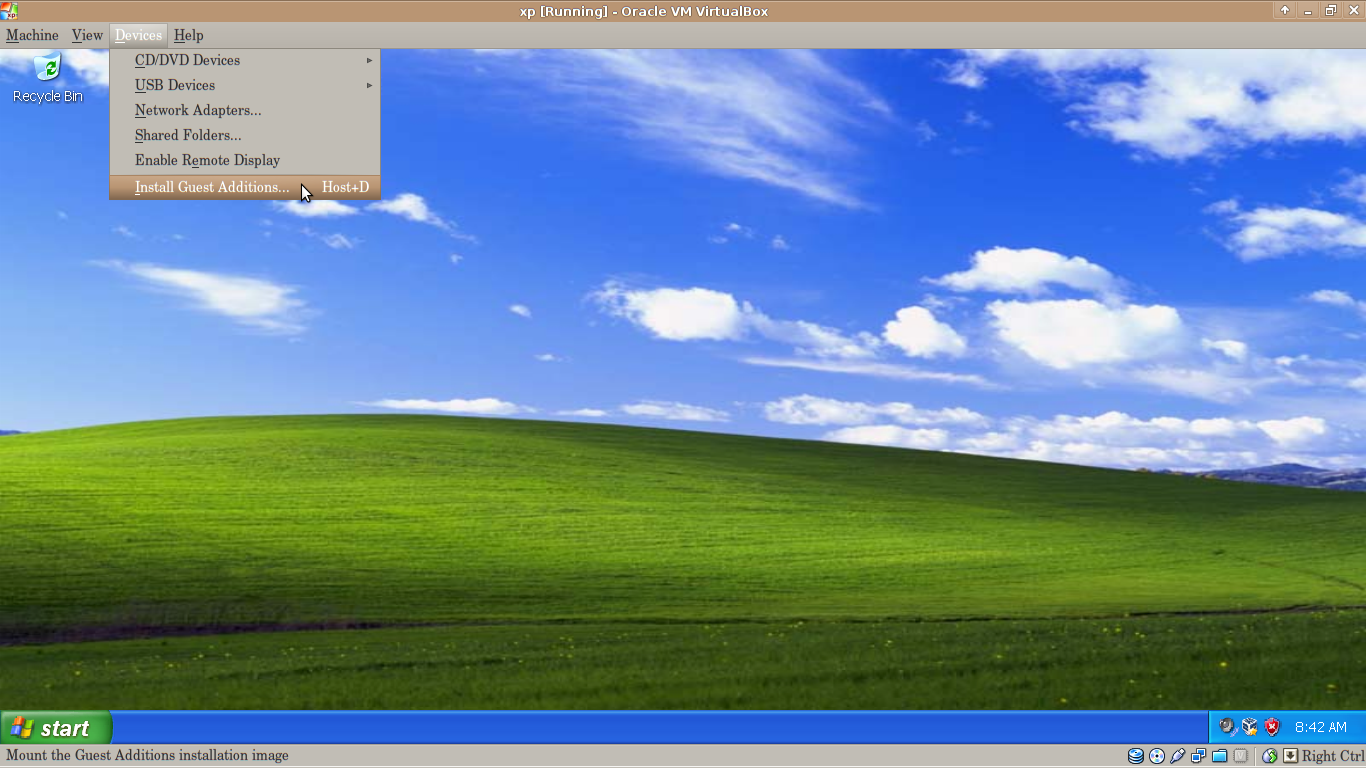Click the keyboard capture arrow indicator

tap(1290, 756)
